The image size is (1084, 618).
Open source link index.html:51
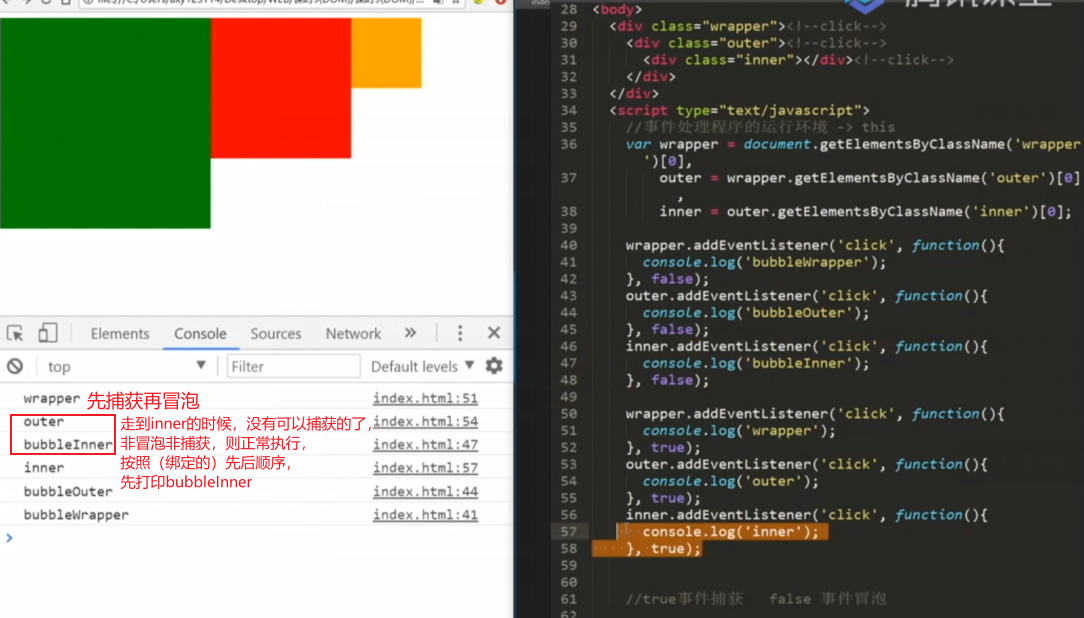tap(425, 398)
